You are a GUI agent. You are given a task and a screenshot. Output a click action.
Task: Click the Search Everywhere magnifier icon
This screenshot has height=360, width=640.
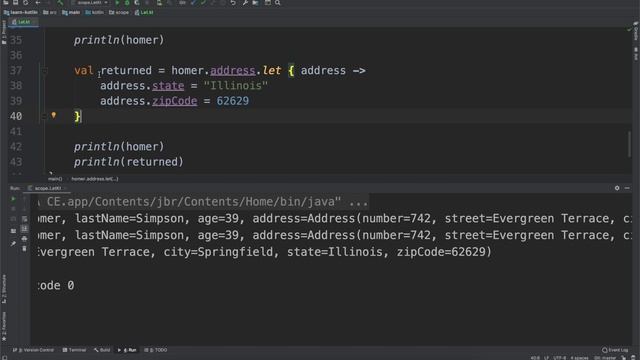[278, 2]
